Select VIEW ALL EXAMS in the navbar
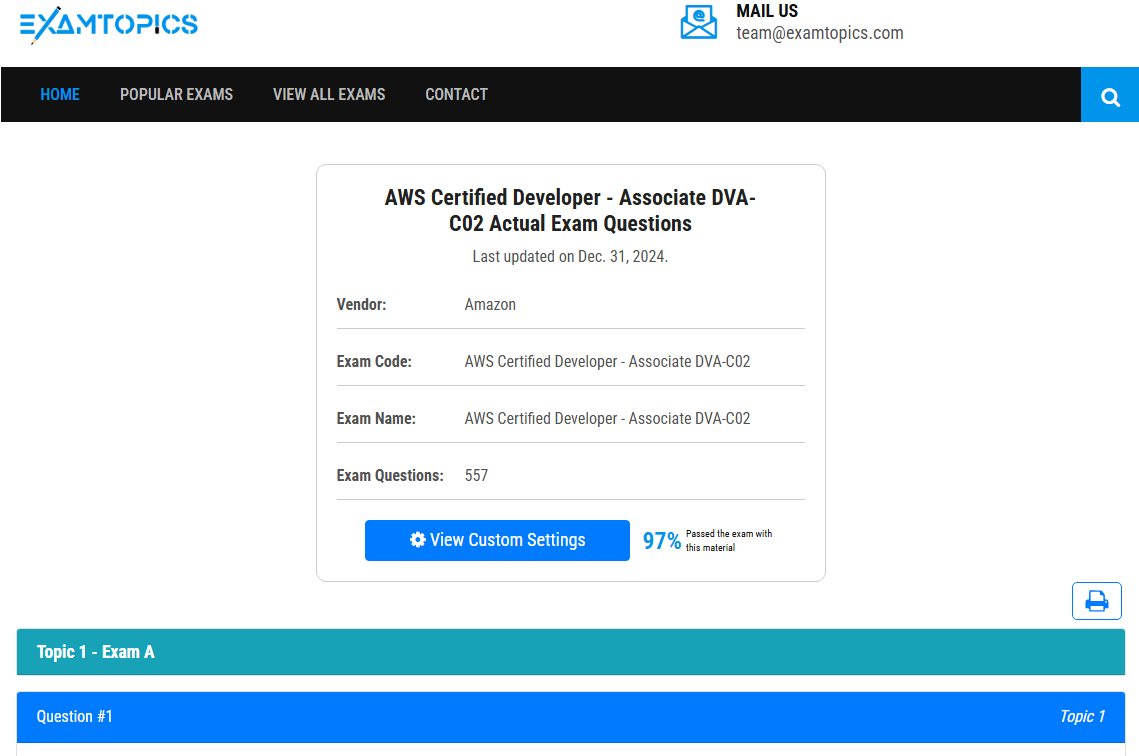 (329, 95)
